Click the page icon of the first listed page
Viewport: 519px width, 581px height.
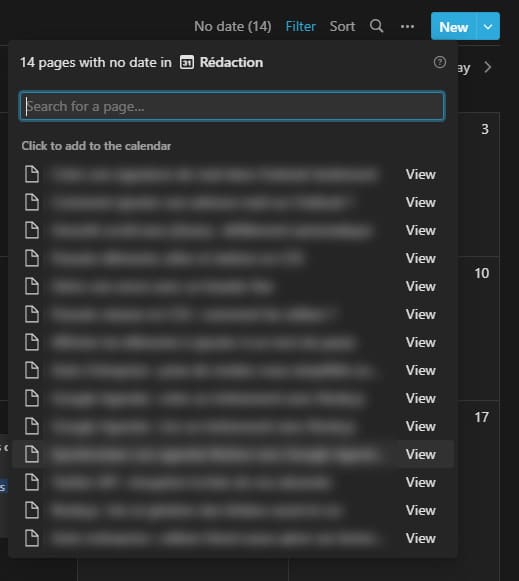click(32, 174)
